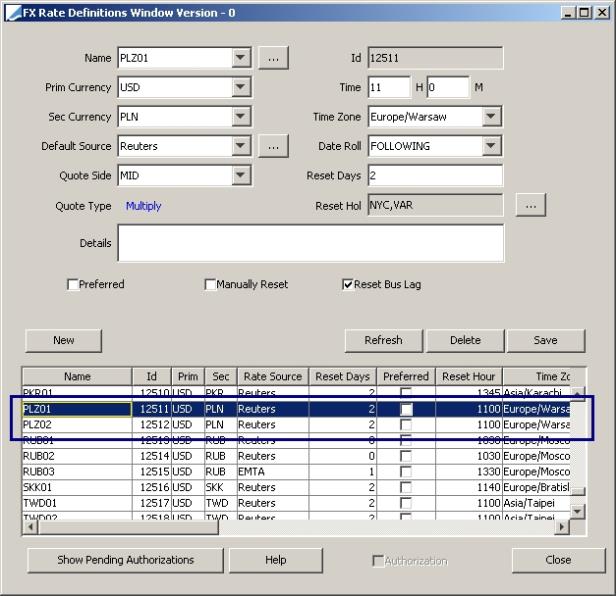
Task: Click the Details text area
Action: 311,243
